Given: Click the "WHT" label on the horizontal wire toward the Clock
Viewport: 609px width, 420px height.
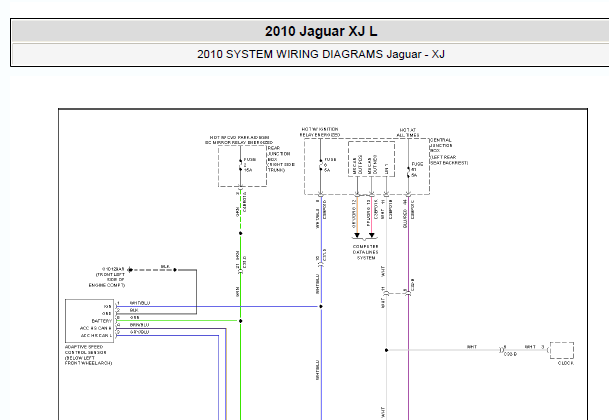Looking at the screenshot, I should coord(472,347).
